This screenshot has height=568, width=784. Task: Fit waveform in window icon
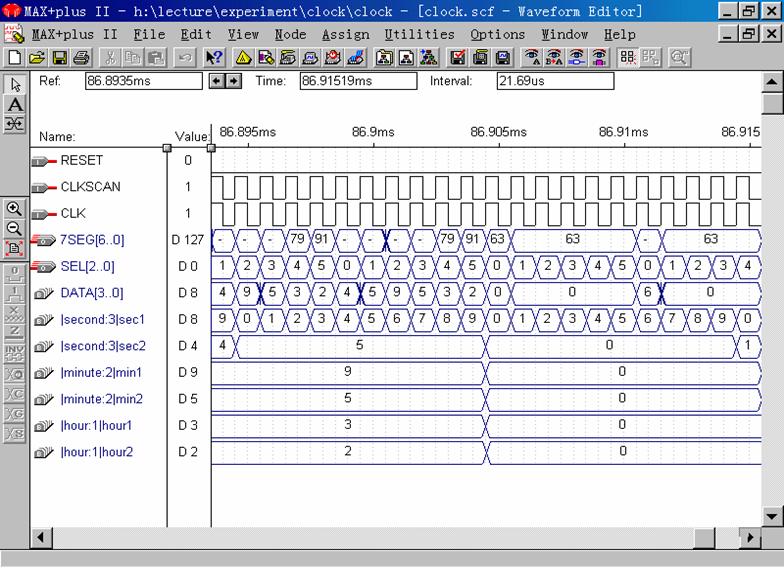14,248
